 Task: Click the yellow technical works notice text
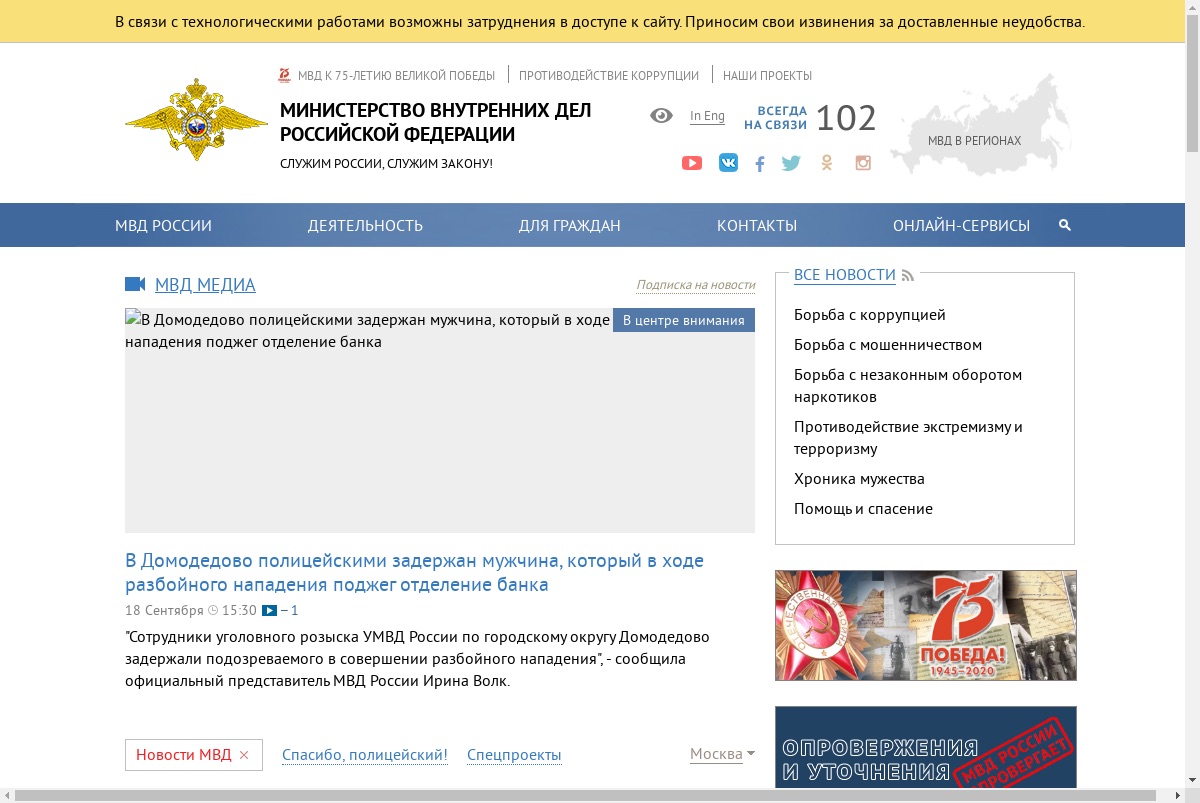point(600,22)
